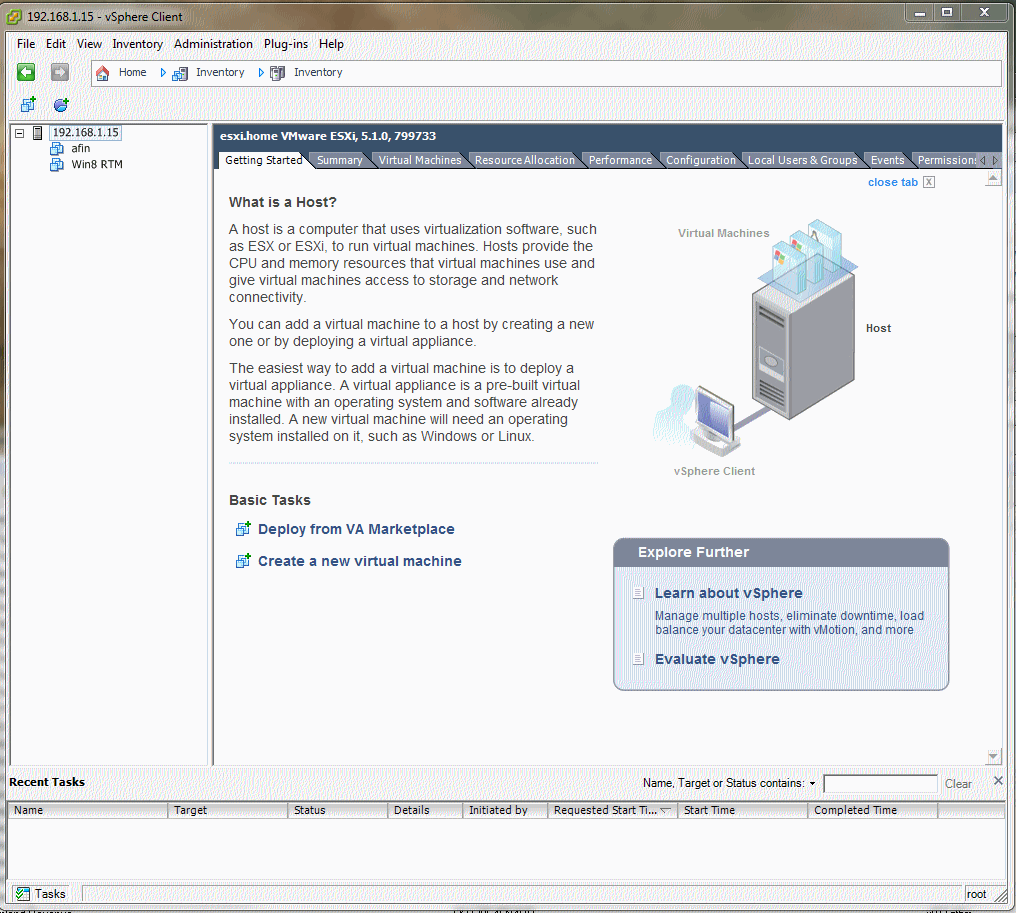The width and height of the screenshot is (1016, 913).
Task: Click the host icon beside 192.168.1.15
Action: (x=37, y=131)
